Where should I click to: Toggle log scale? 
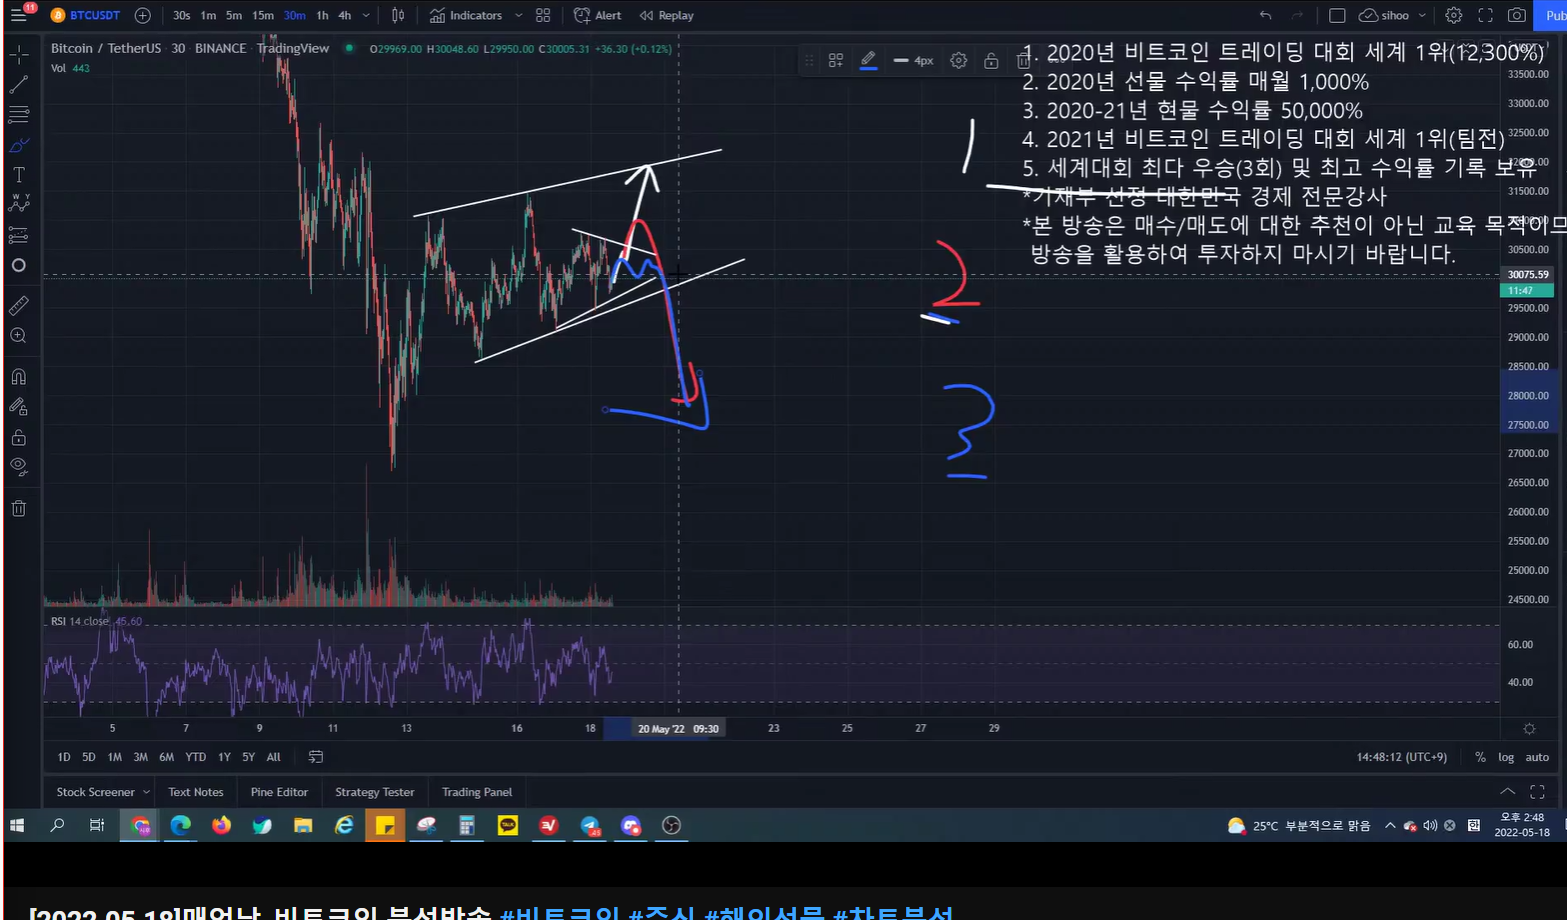click(x=1506, y=757)
